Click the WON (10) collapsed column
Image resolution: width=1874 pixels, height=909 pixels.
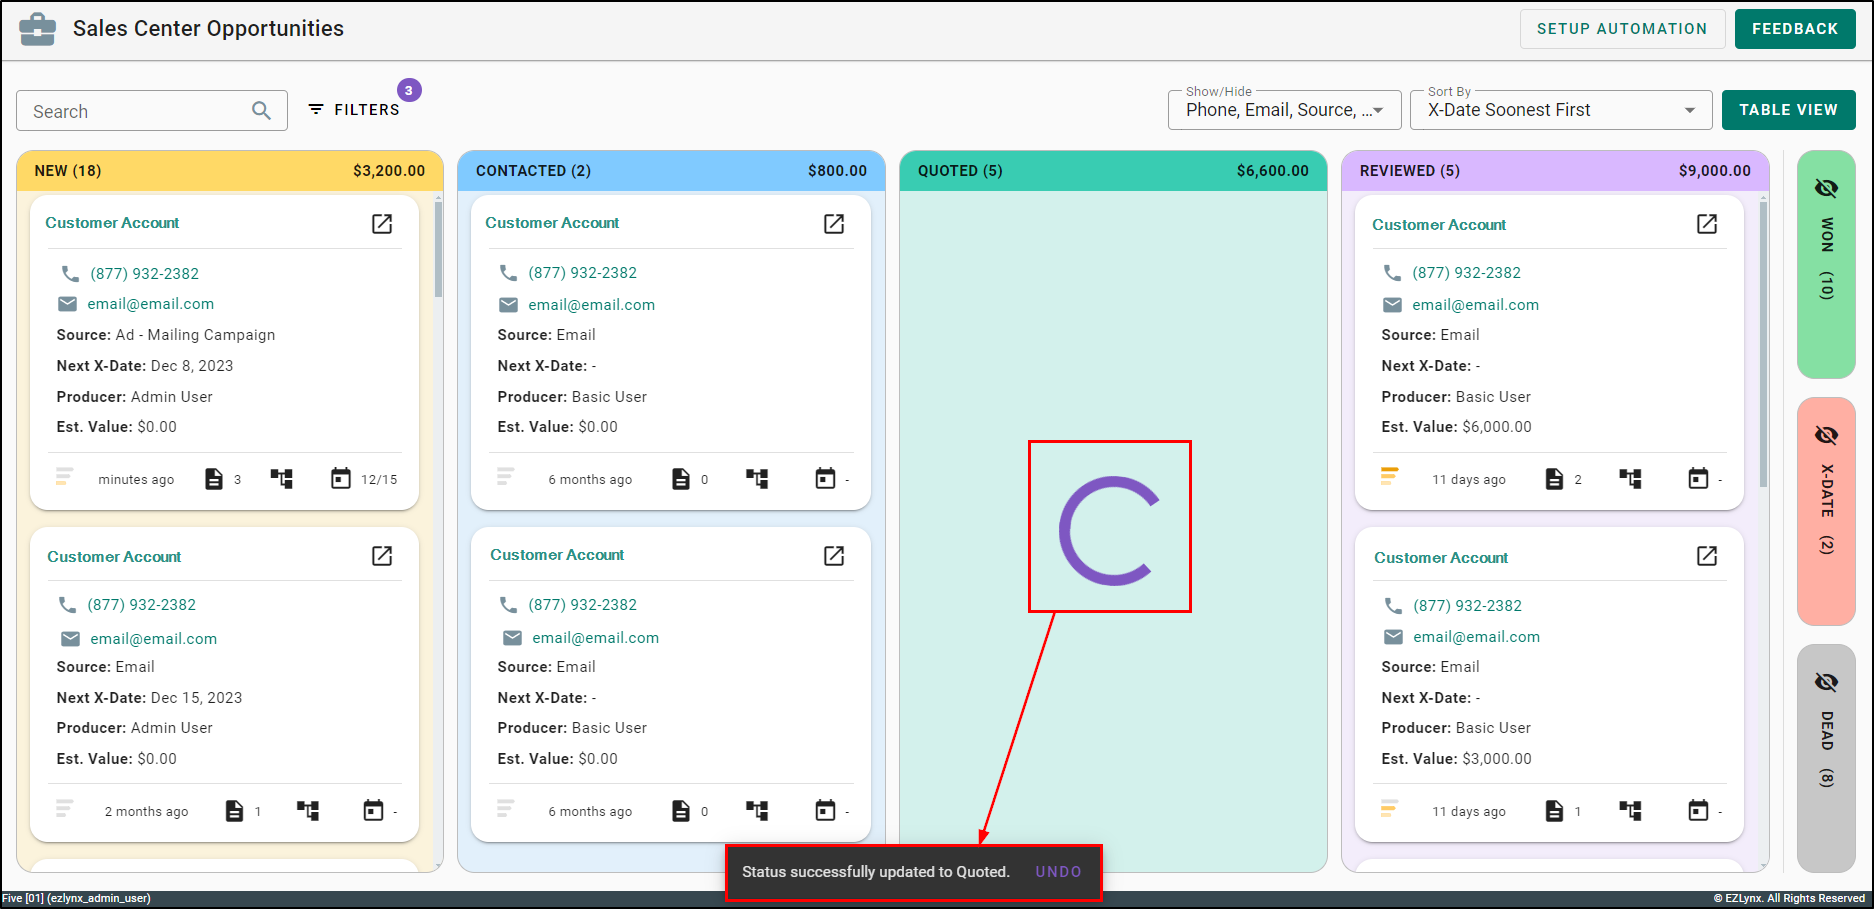click(1826, 265)
